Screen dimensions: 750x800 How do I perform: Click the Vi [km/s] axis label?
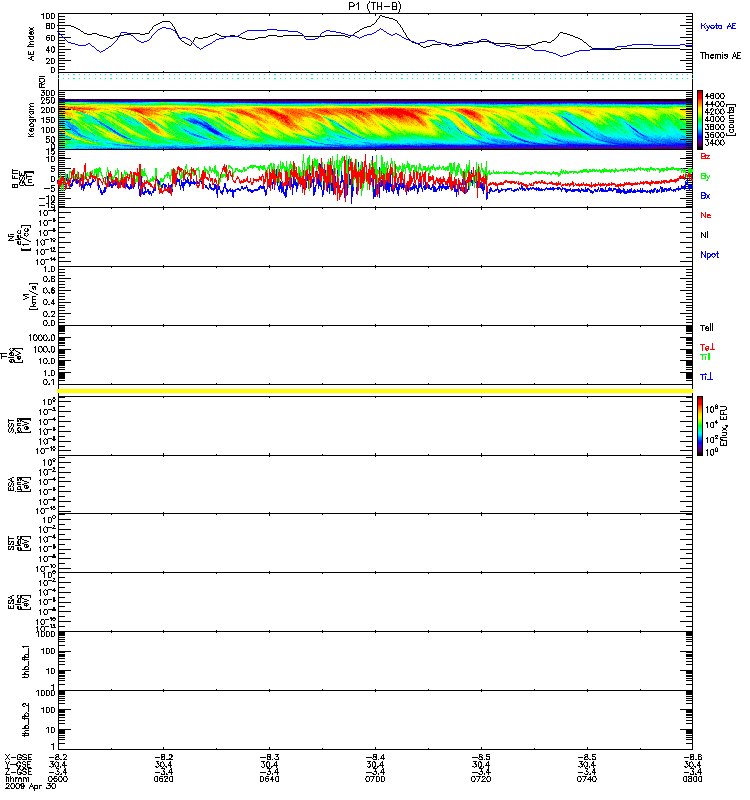coord(33,296)
